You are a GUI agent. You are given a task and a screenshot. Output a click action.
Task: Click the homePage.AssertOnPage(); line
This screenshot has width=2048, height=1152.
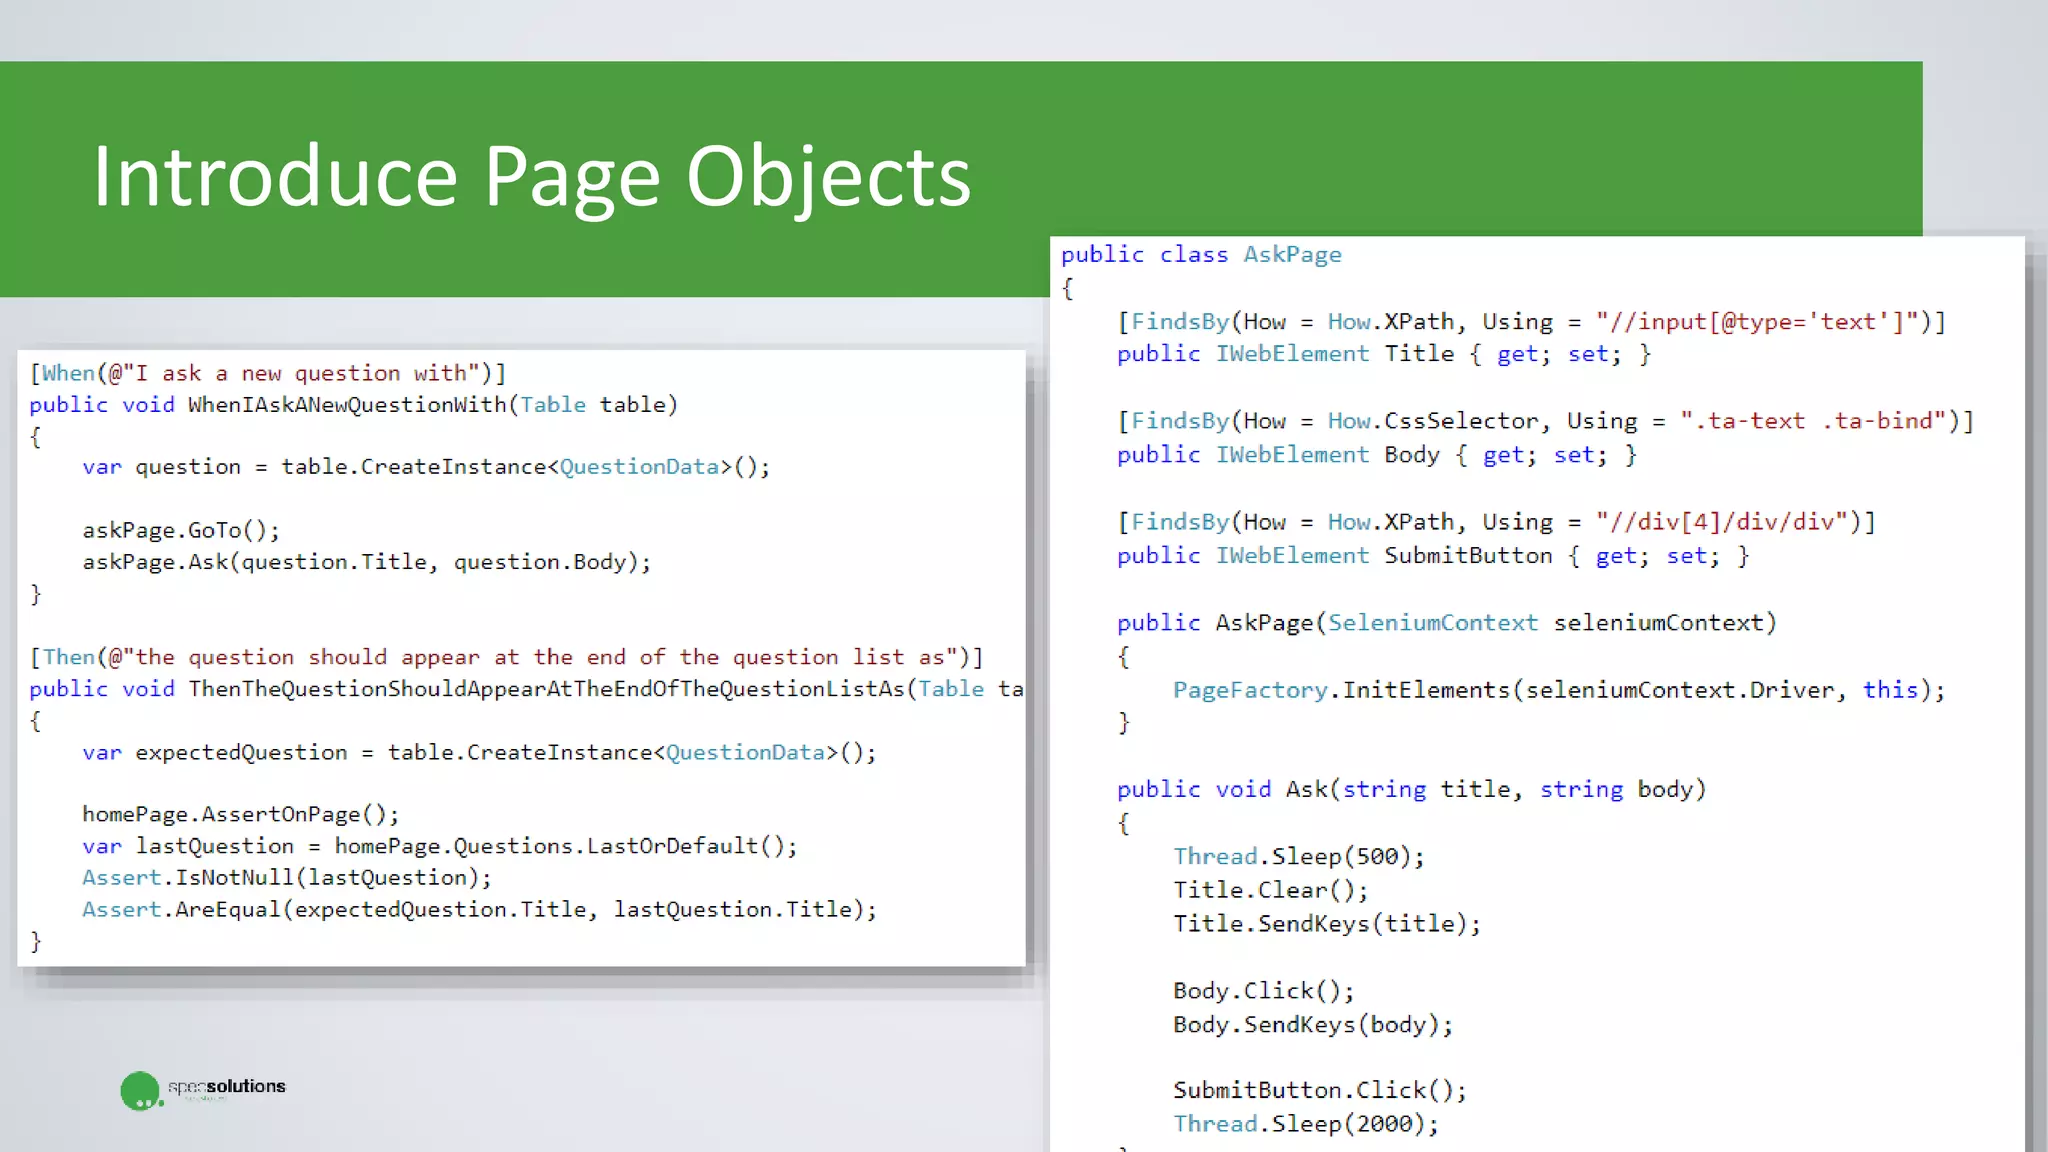click(x=240, y=814)
